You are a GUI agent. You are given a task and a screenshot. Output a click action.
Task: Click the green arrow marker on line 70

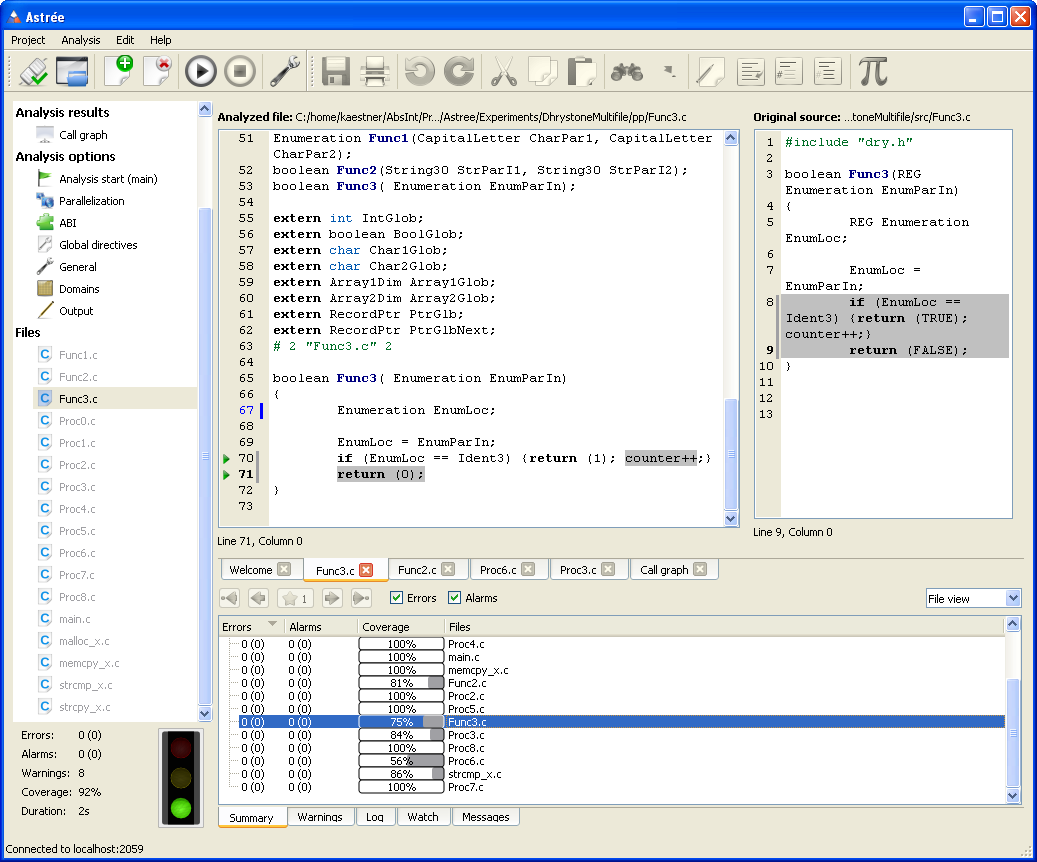[227, 458]
